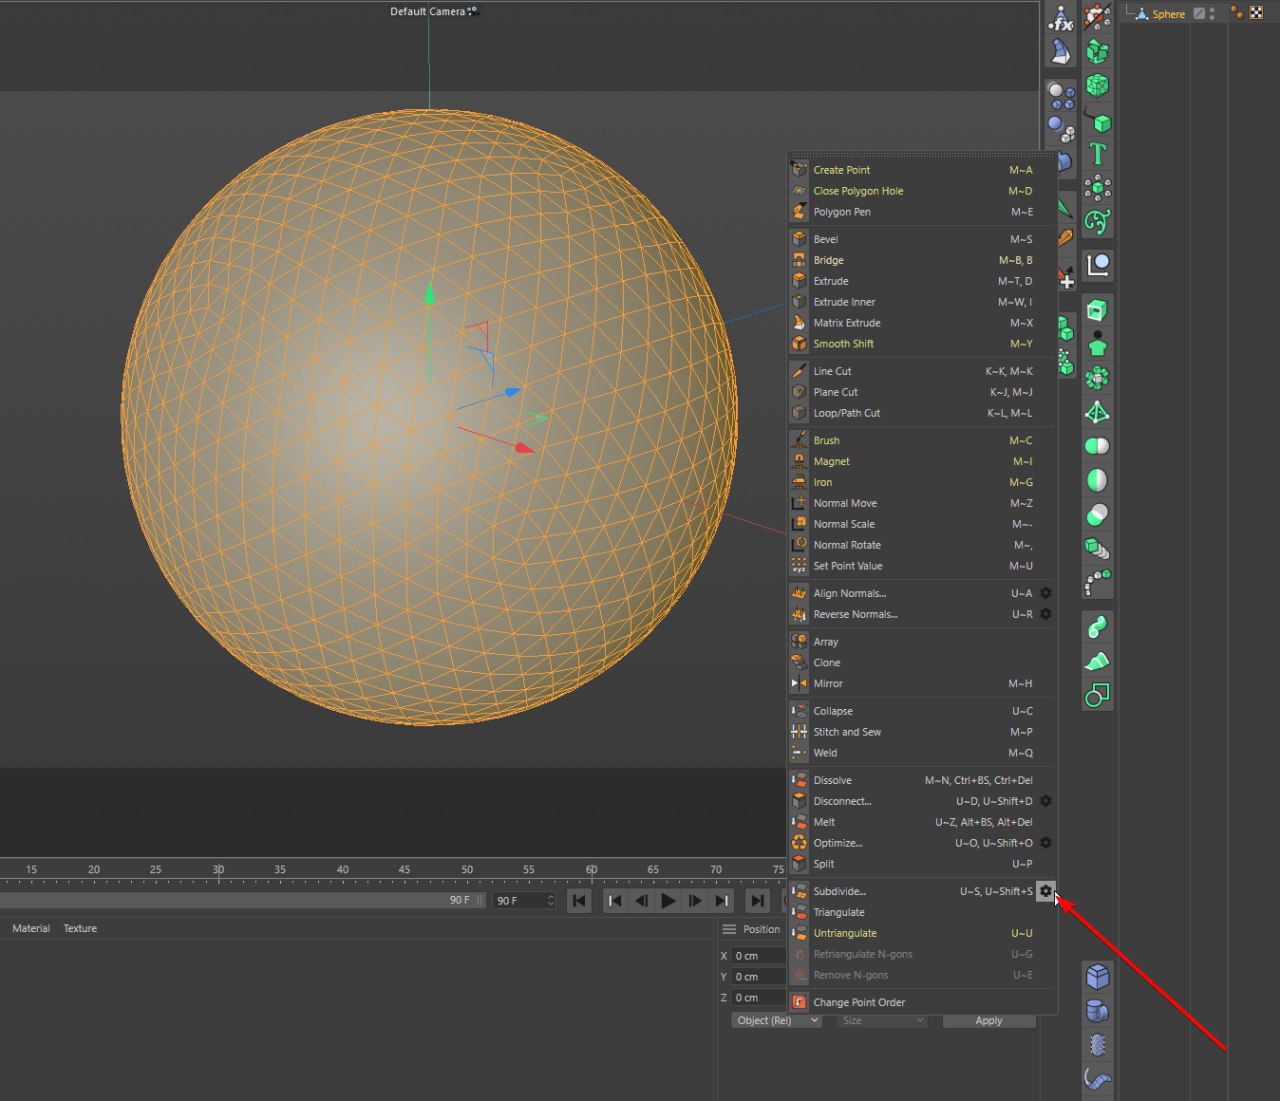Toggle the Sphere object enable checkmark
The width and height of the screenshot is (1280, 1101).
(x=1199, y=14)
